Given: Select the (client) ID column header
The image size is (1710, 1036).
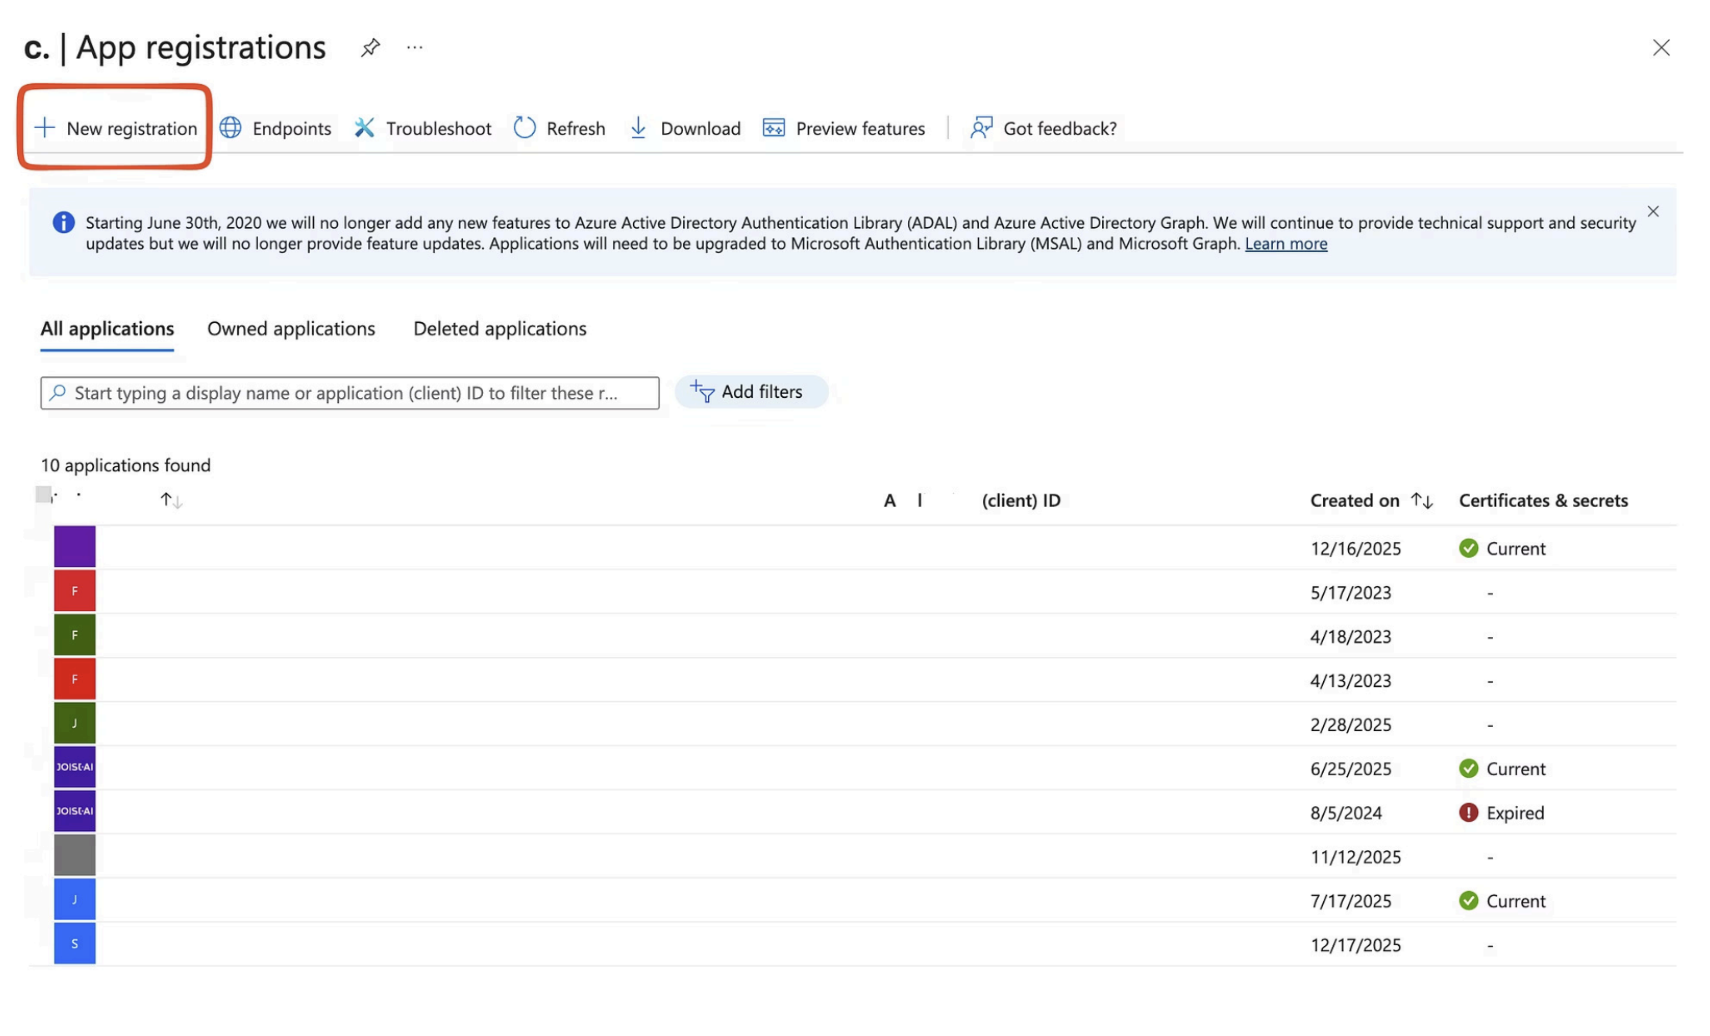Looking at the screenshot, I should point(1021,500).
